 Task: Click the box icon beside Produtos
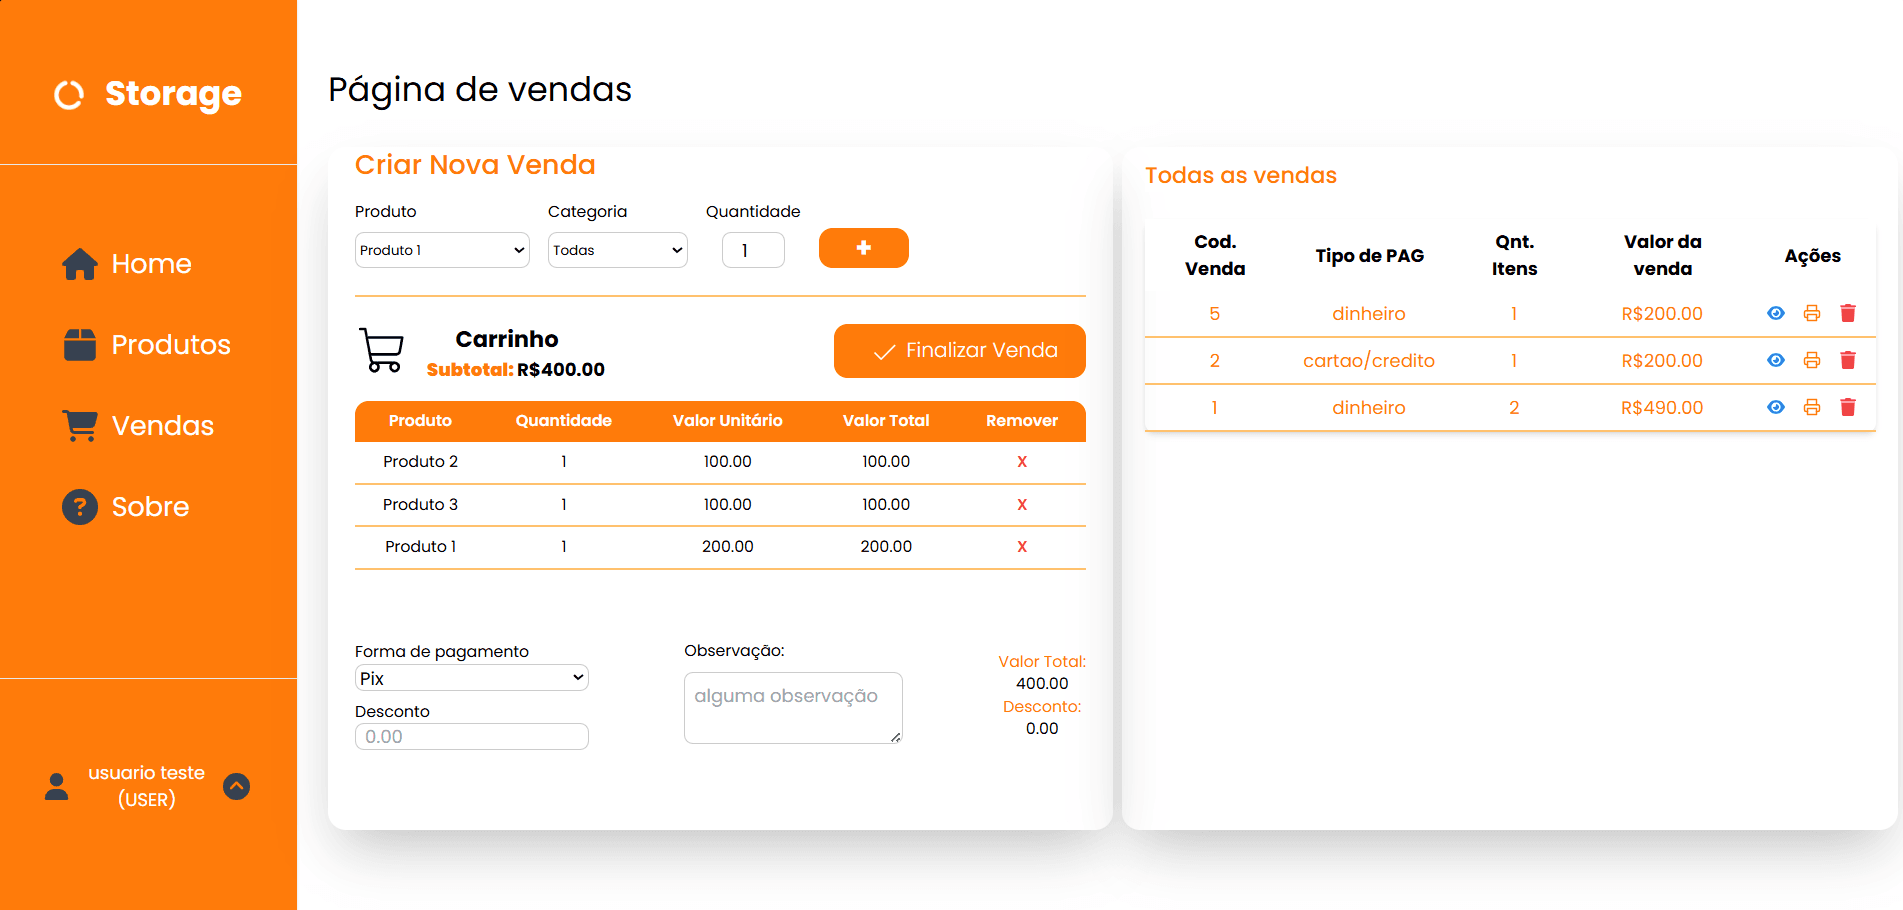pyautogui.click(x=80, y=345)
